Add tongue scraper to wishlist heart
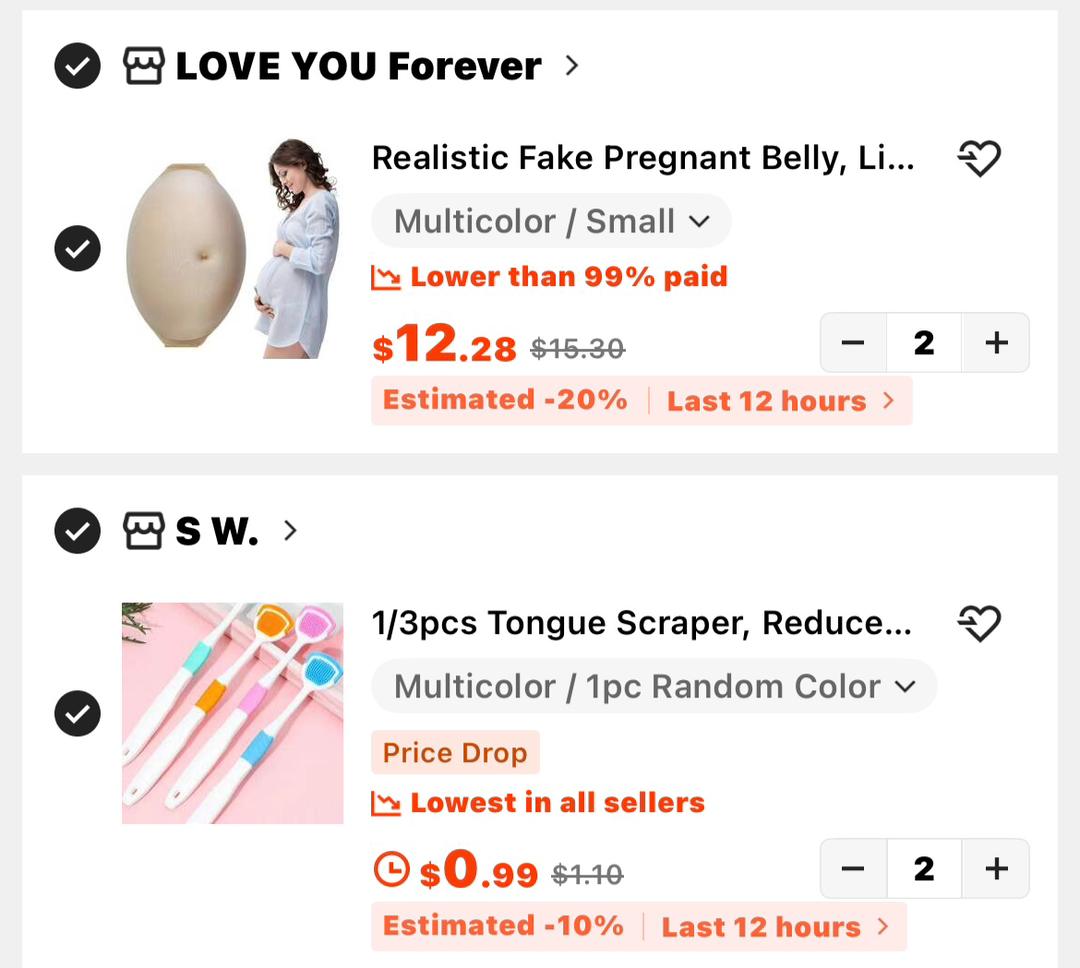Viewport: 1080px width, 968px height. point(979,623)
